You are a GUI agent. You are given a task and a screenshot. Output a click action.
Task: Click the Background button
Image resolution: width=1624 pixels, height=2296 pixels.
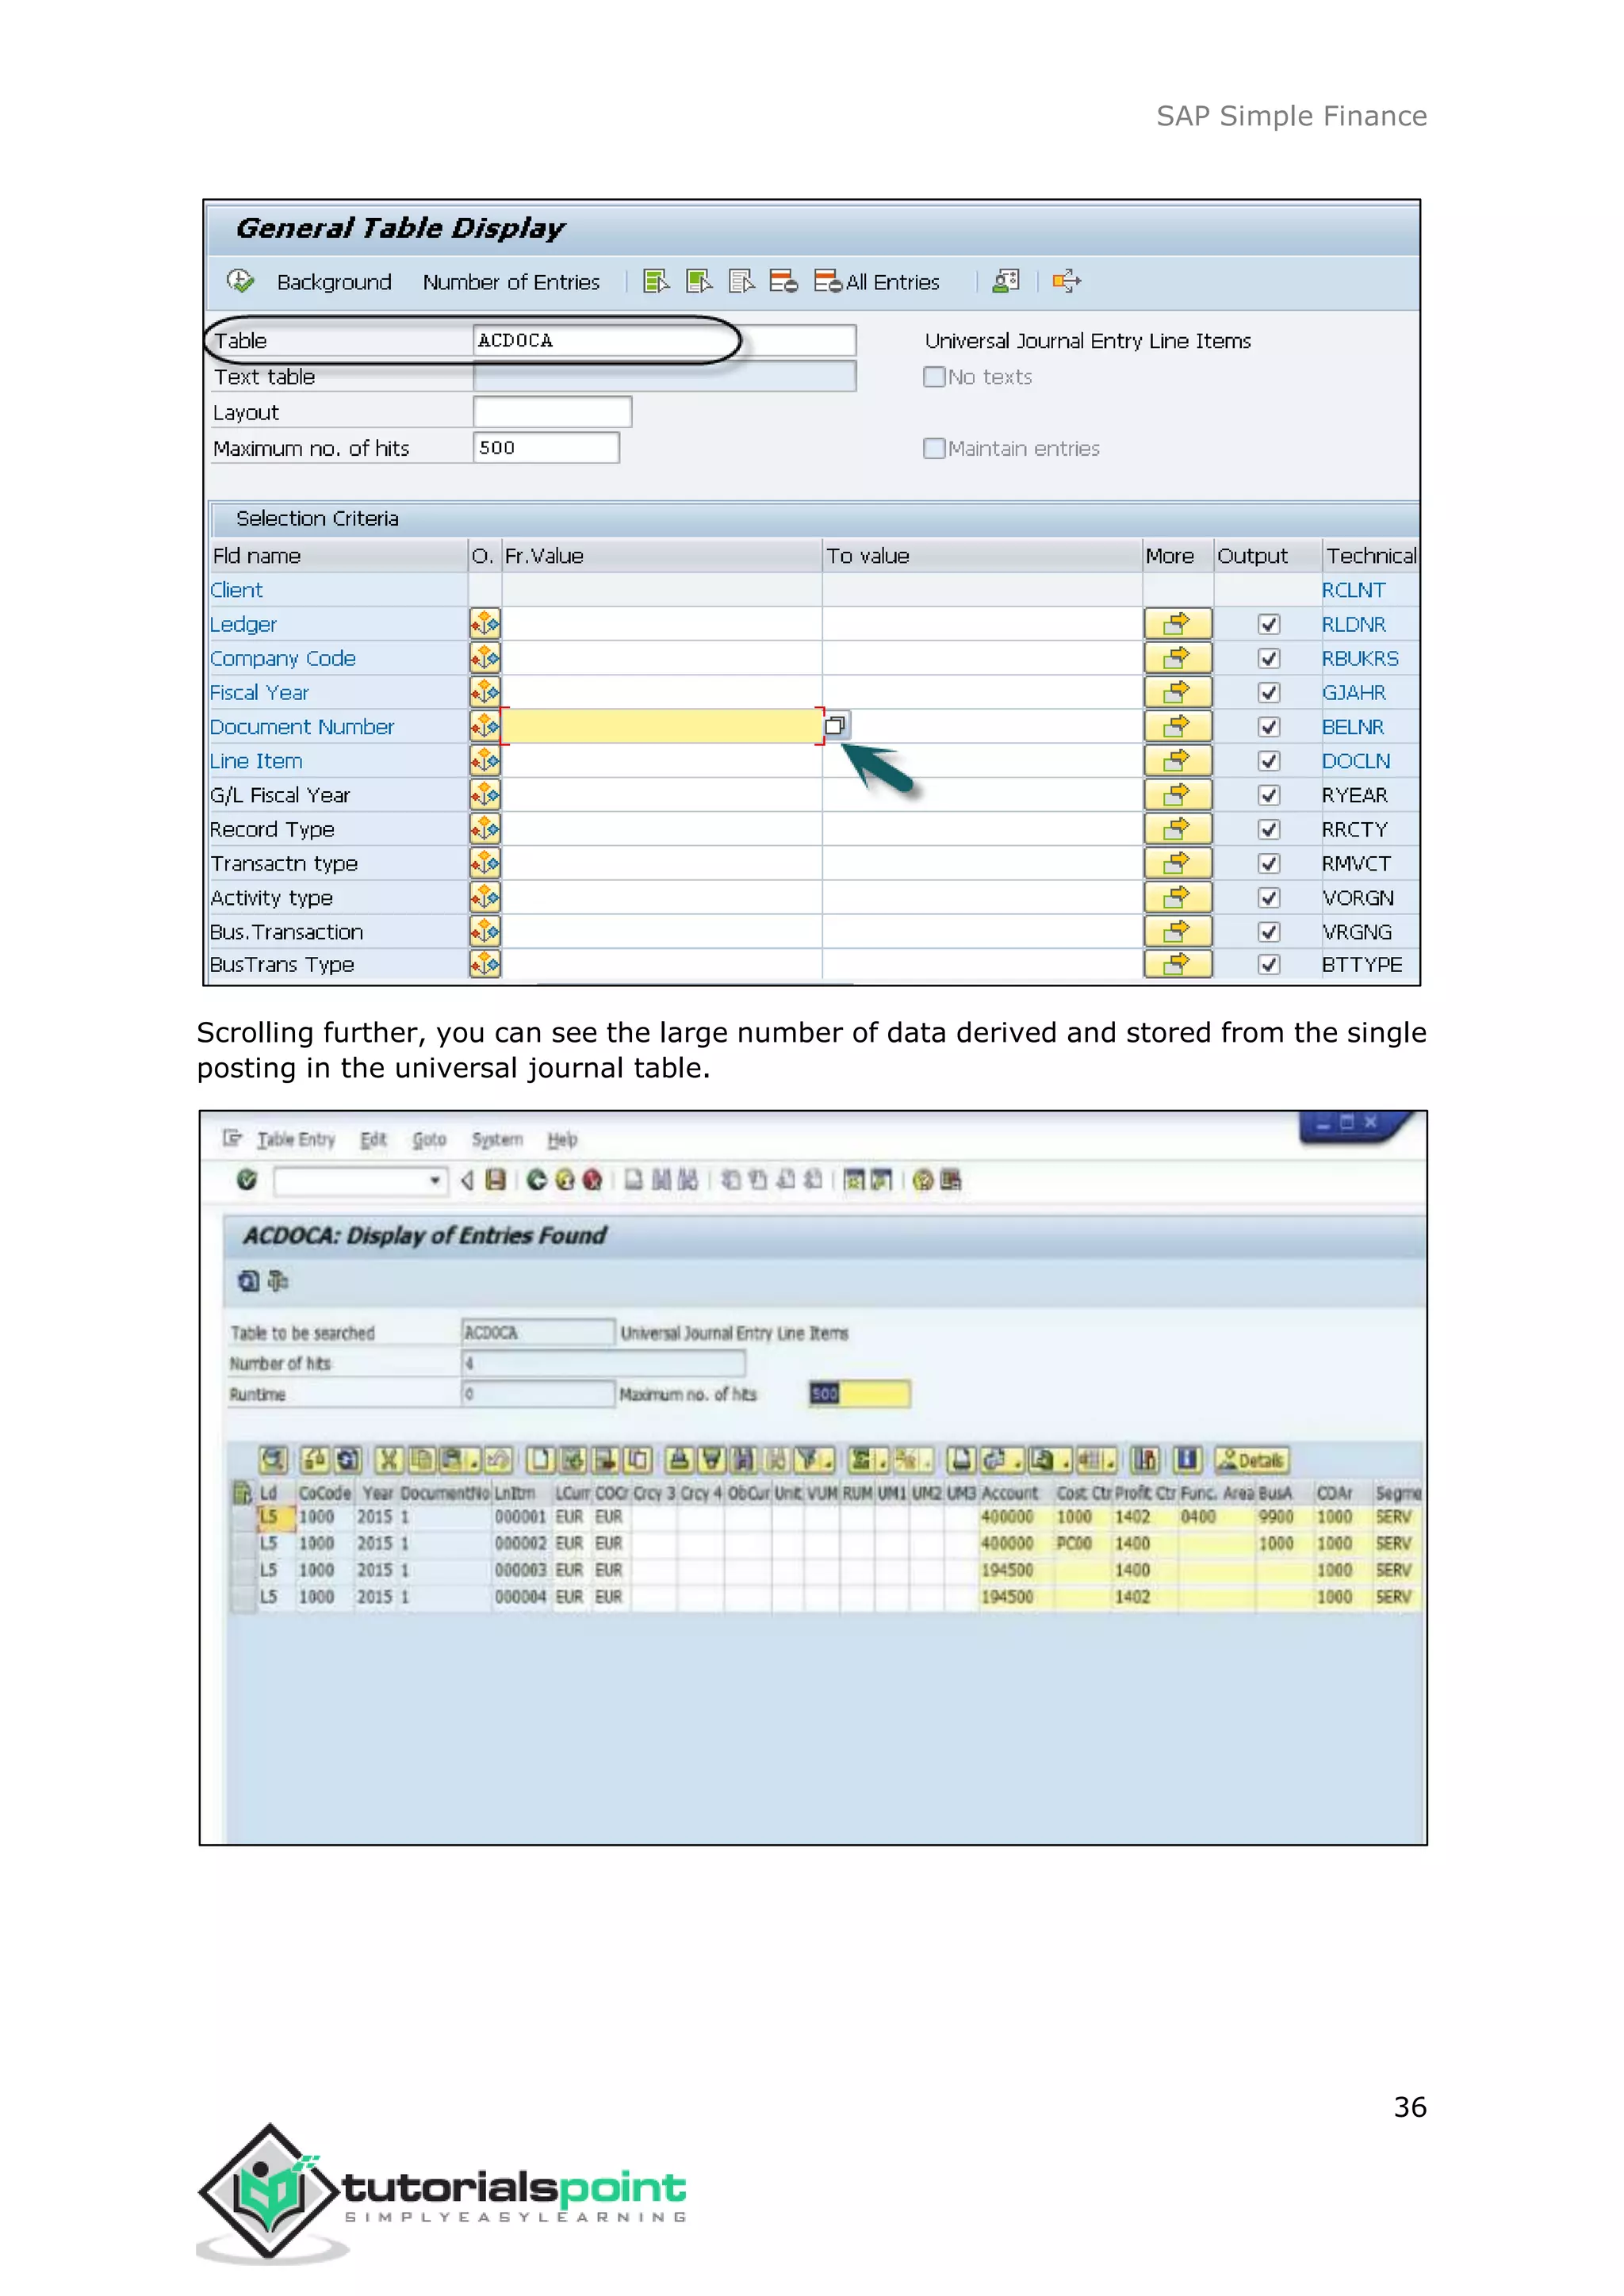click(x=334, y=282)
